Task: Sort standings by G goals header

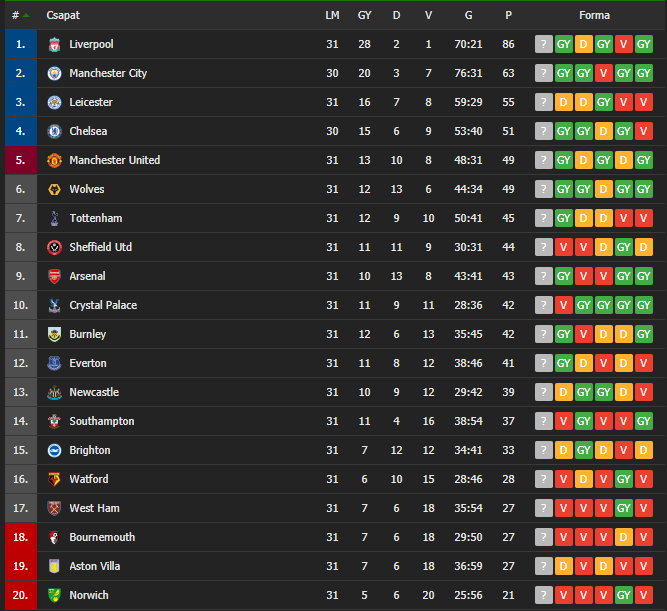Action: 468,15
